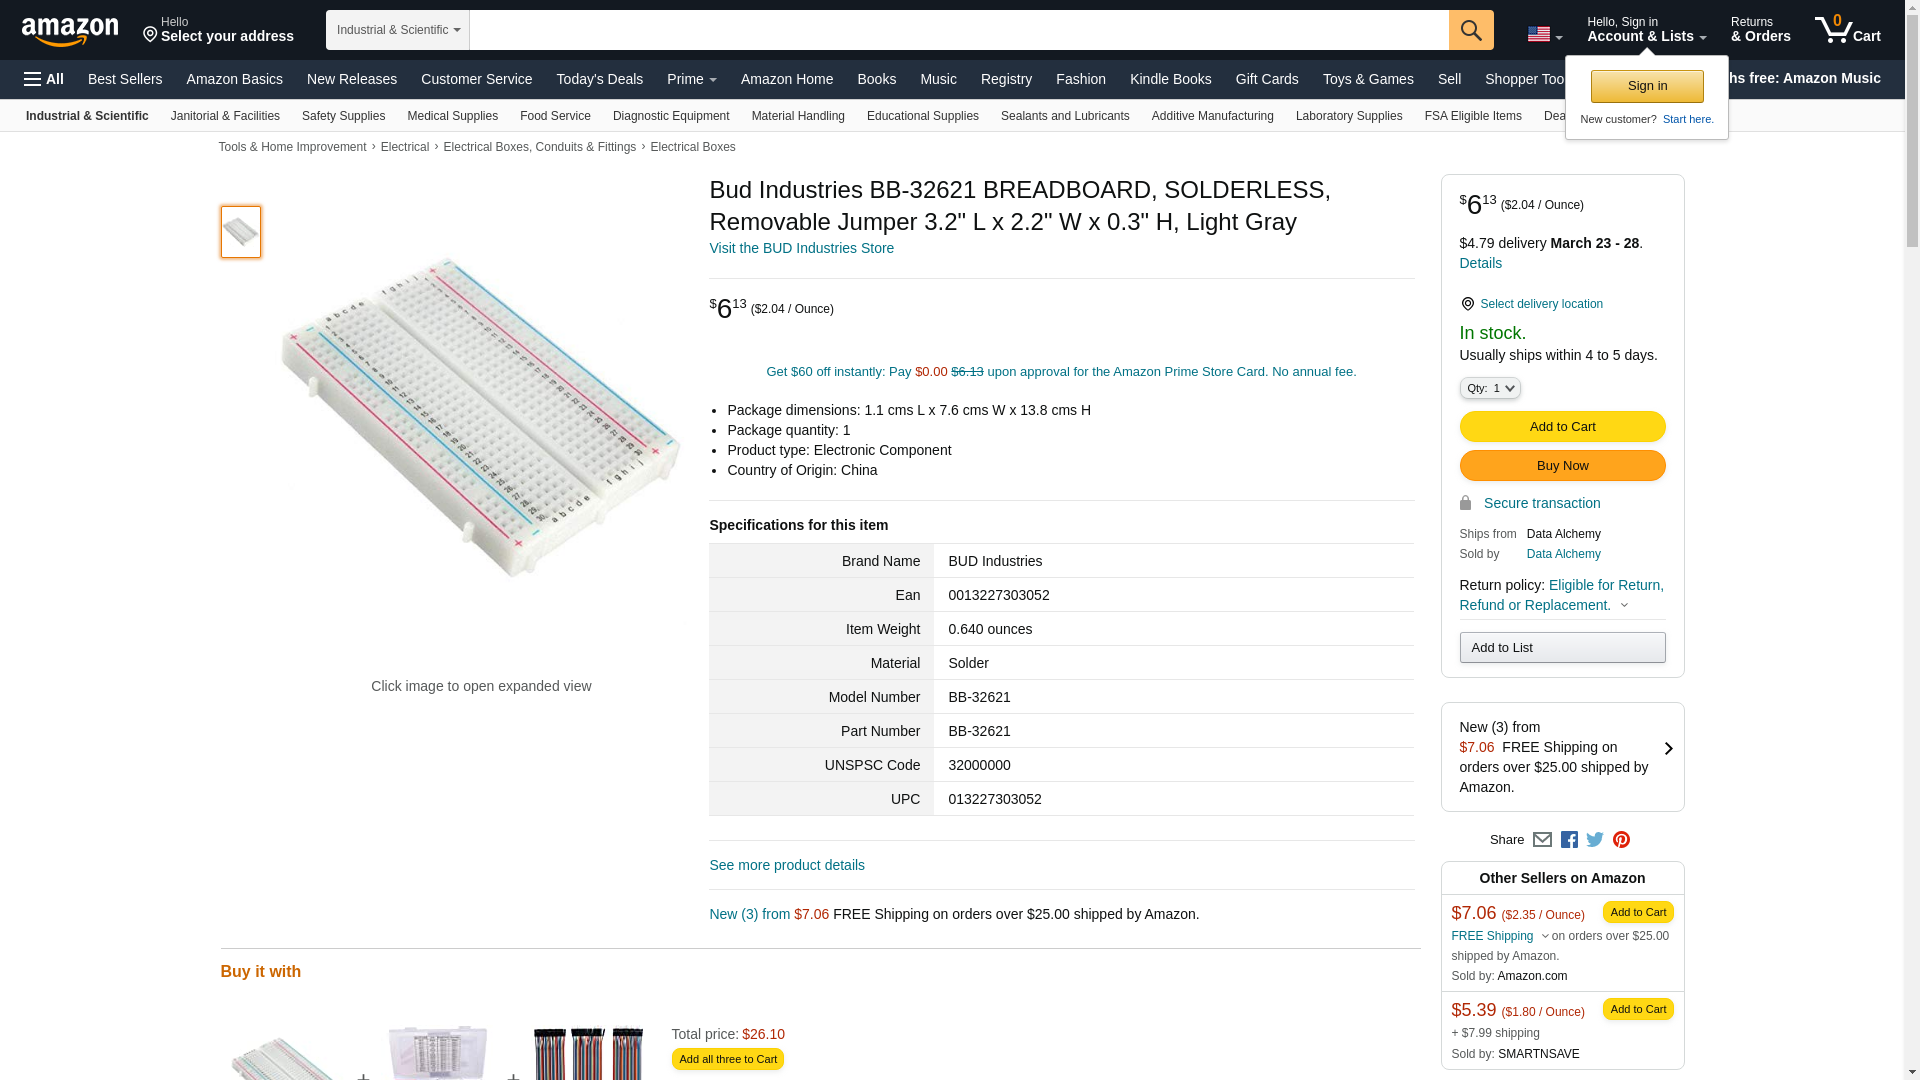Go to the Amazon logo home
This screenshot has height=1080, width=1920.
(x=70, y=31)
